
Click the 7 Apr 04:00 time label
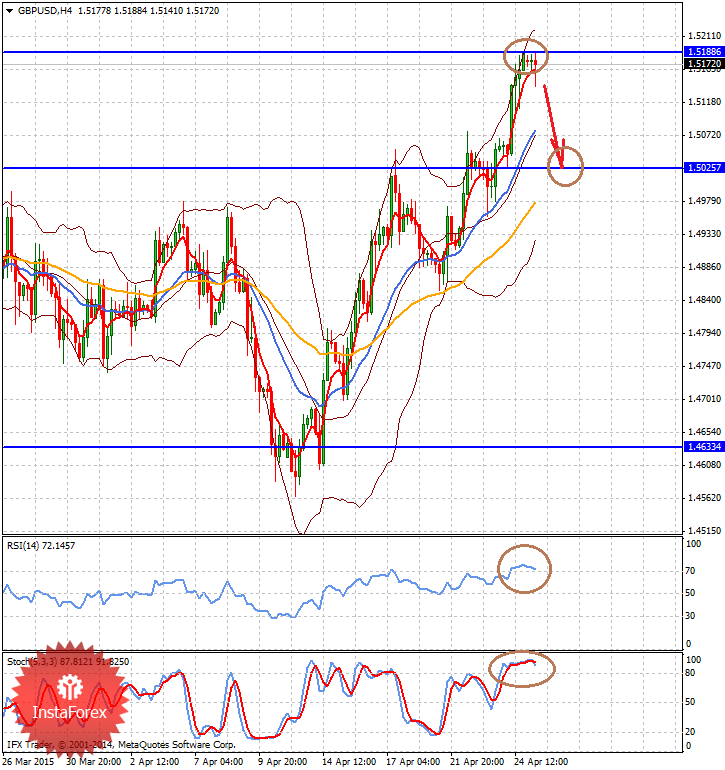219,762
